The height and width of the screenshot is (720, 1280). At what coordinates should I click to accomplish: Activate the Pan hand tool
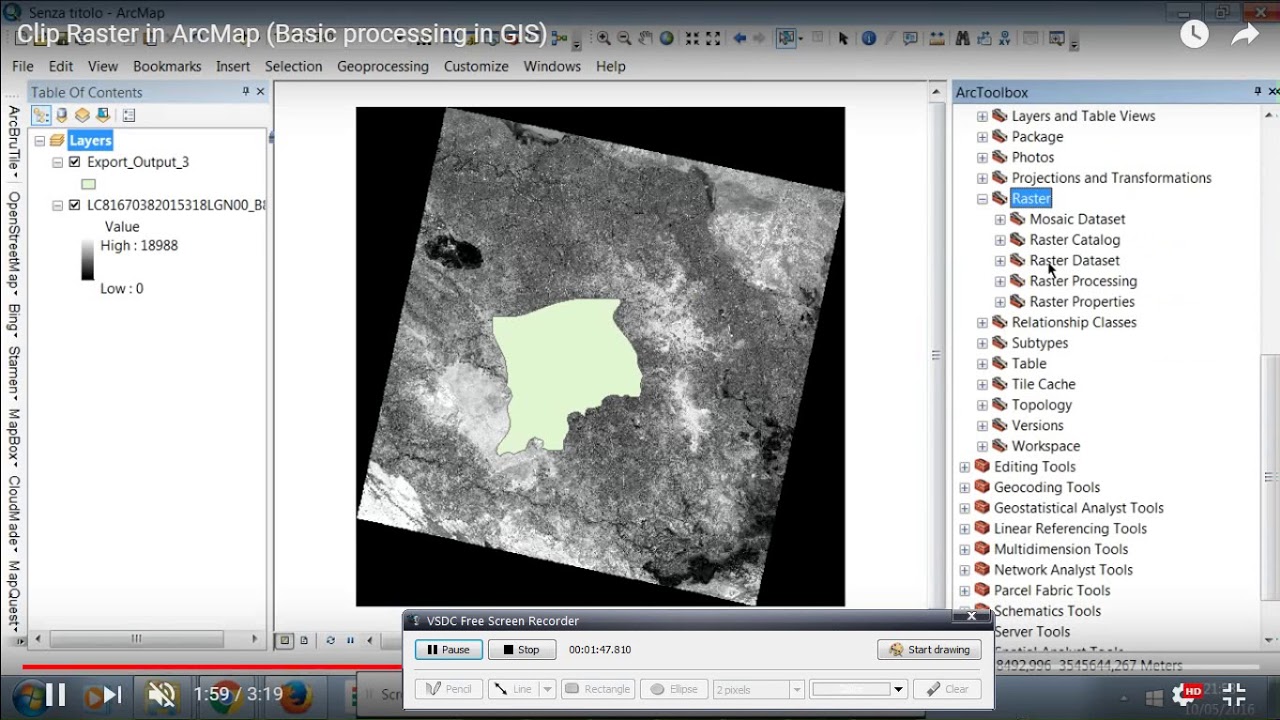point(645,38)
